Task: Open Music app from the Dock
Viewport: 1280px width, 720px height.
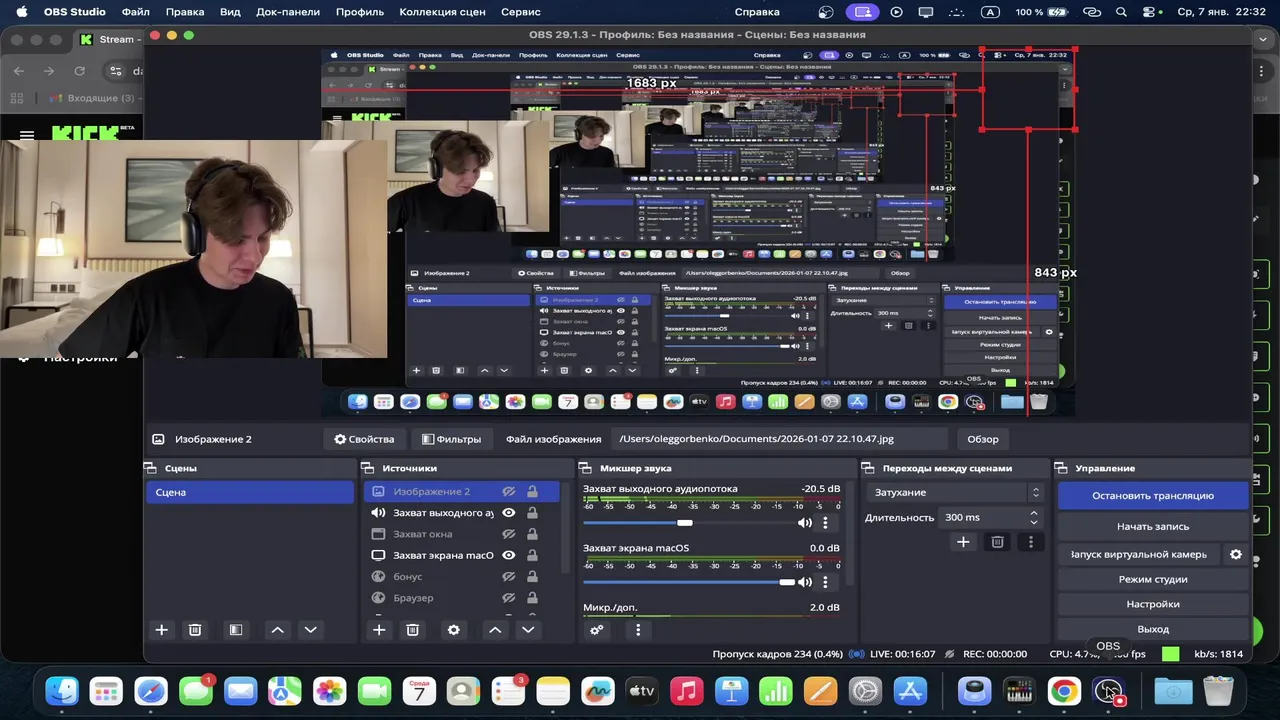Action: (686, 690)
